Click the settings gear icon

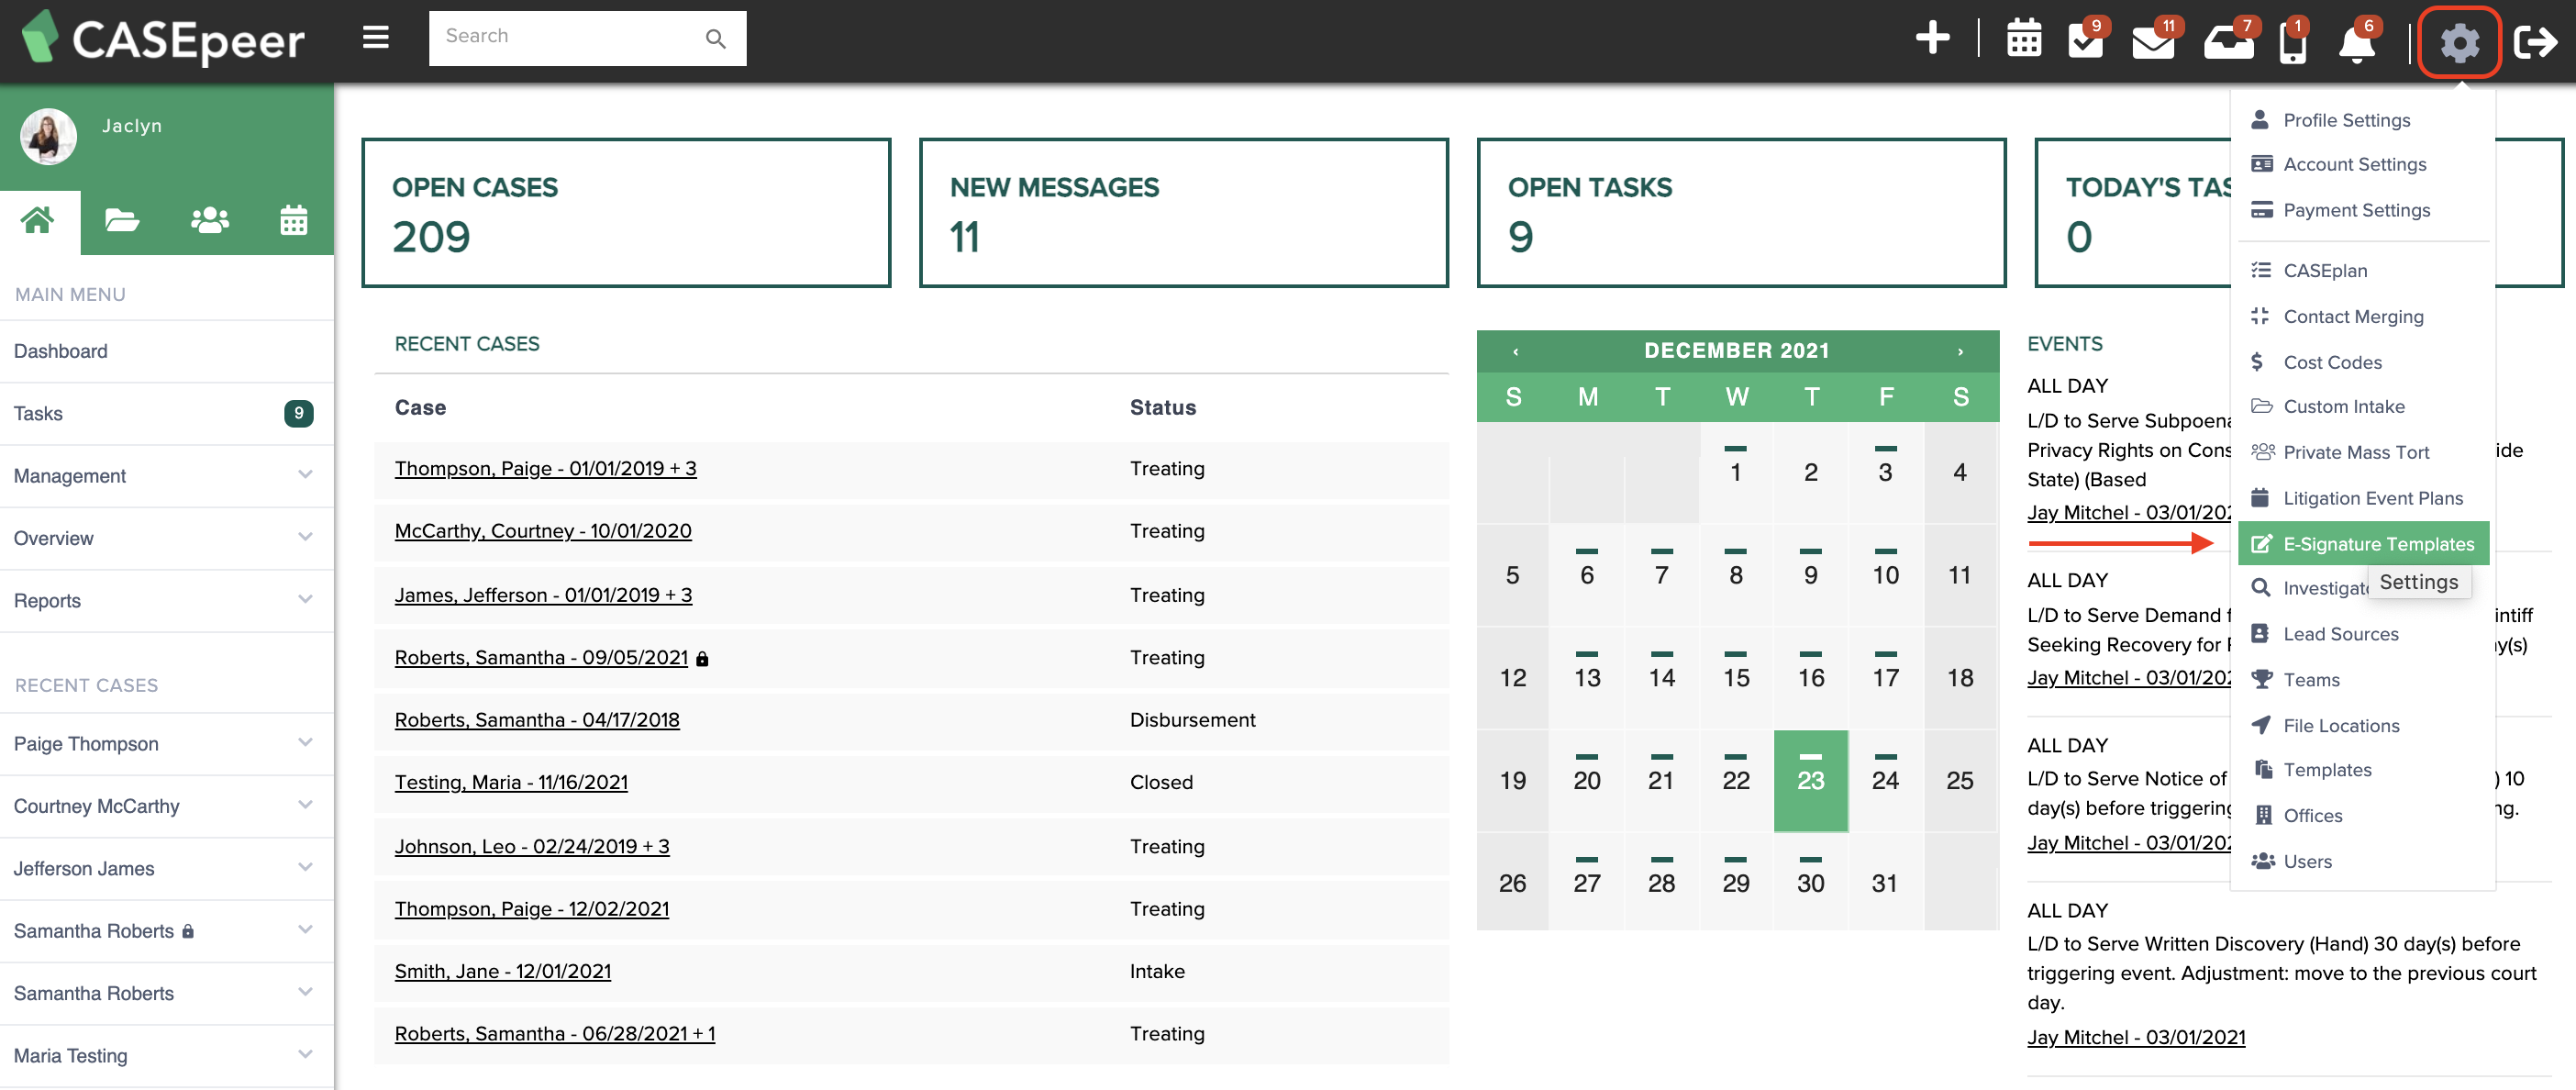tap(2459, 42)
